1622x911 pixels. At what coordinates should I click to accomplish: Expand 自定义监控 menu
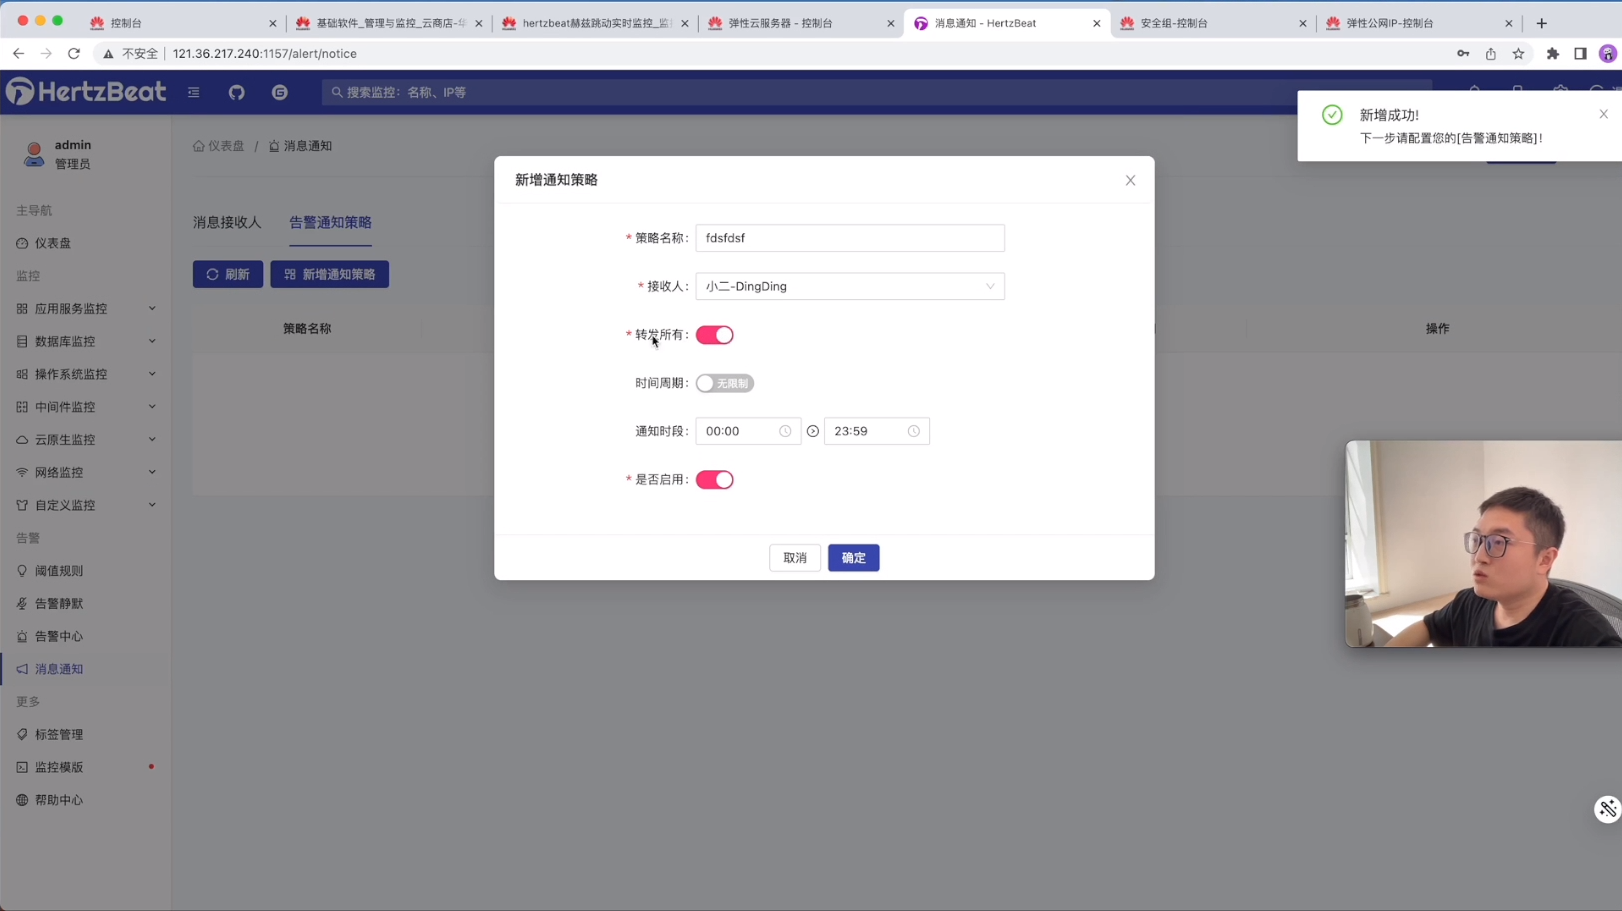pos(86,505)
